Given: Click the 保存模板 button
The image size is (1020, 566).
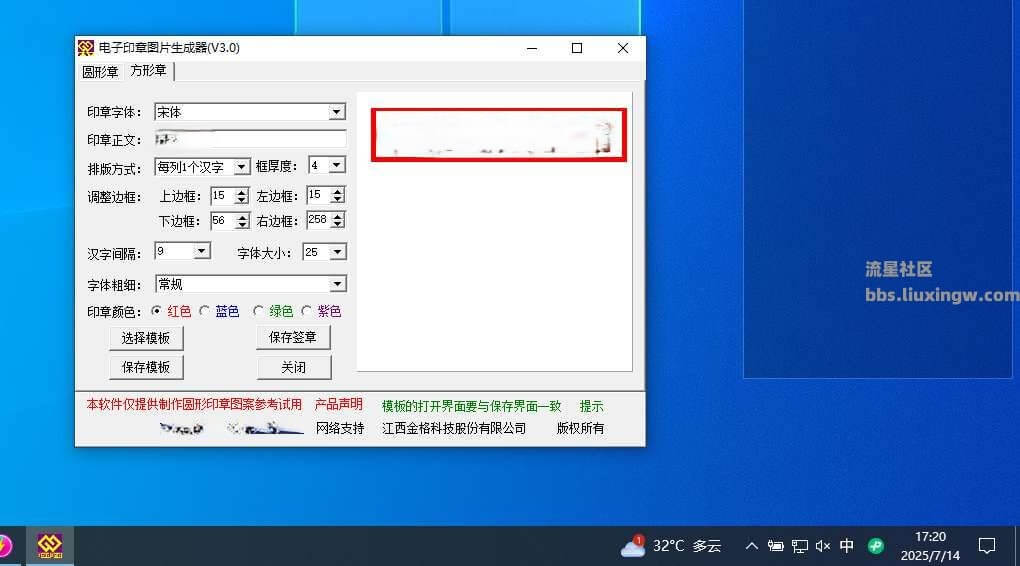Looking at the screenshot, I should pos(146,367).
